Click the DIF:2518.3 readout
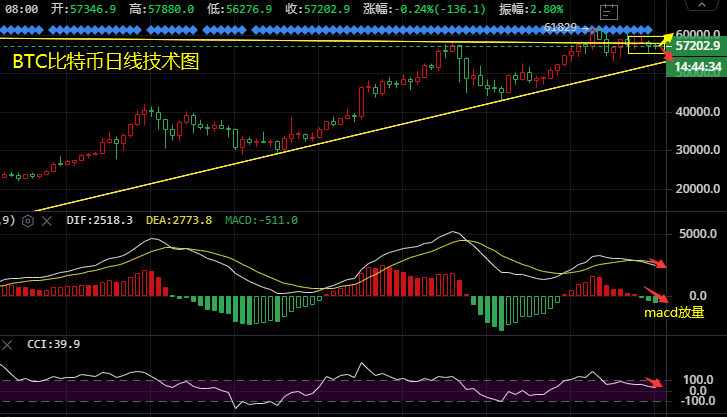Viewport: 727px width, 417px height. click(x=100, y=220)
